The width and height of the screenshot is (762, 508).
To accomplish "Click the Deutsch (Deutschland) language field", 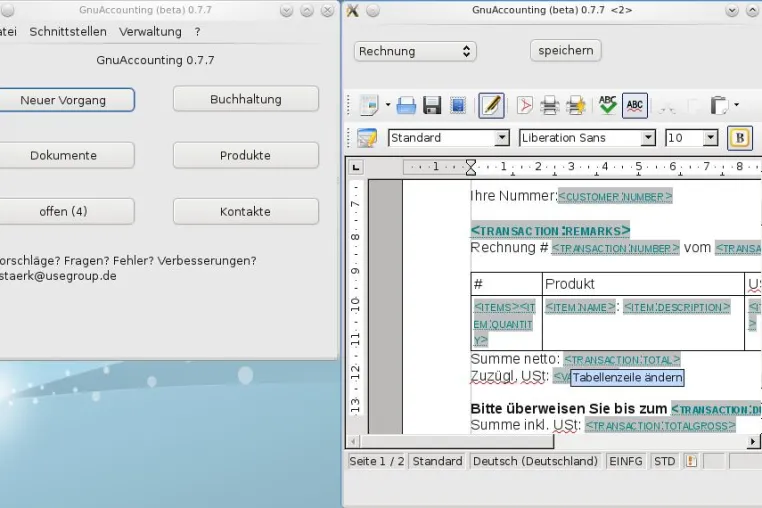I will tap(535, 461).
